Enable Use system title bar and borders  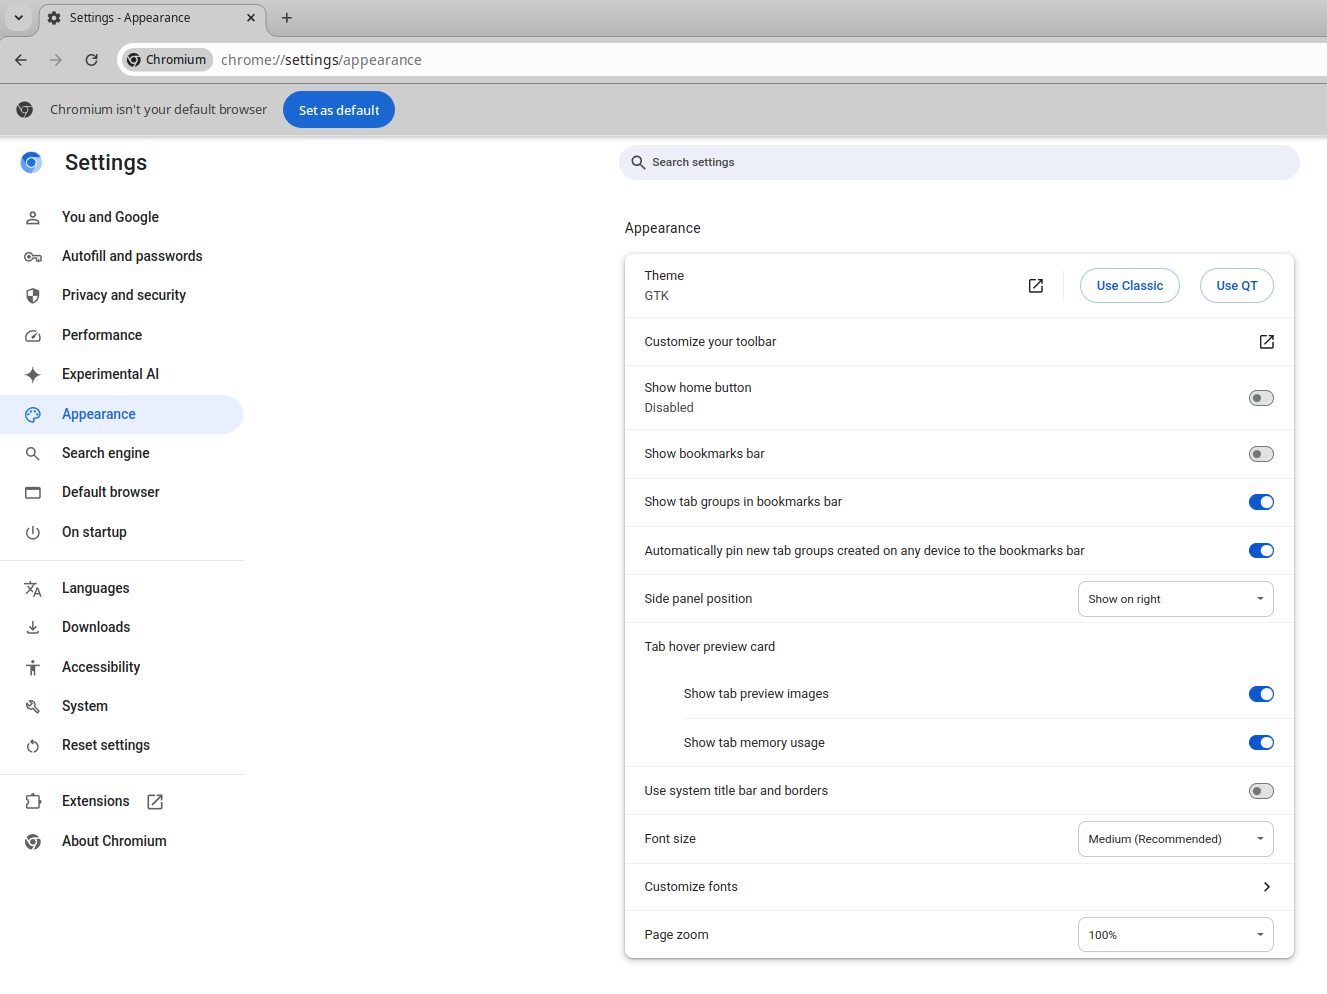1261,791
